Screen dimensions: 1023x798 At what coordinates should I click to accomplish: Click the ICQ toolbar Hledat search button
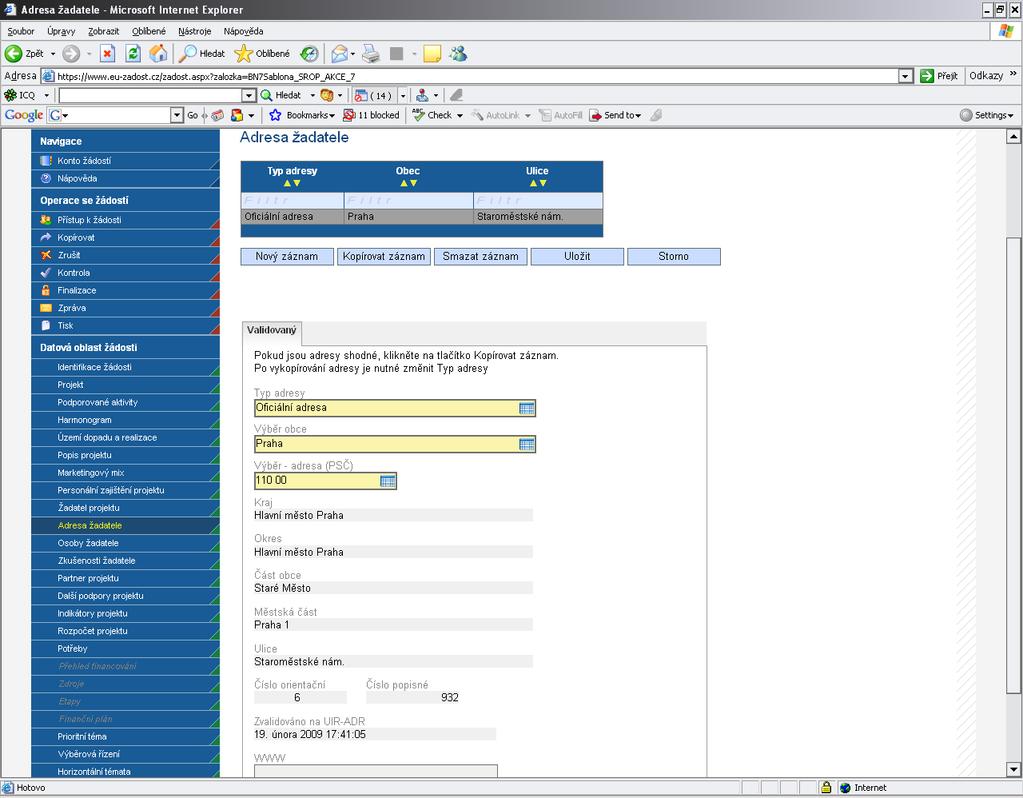281,95
